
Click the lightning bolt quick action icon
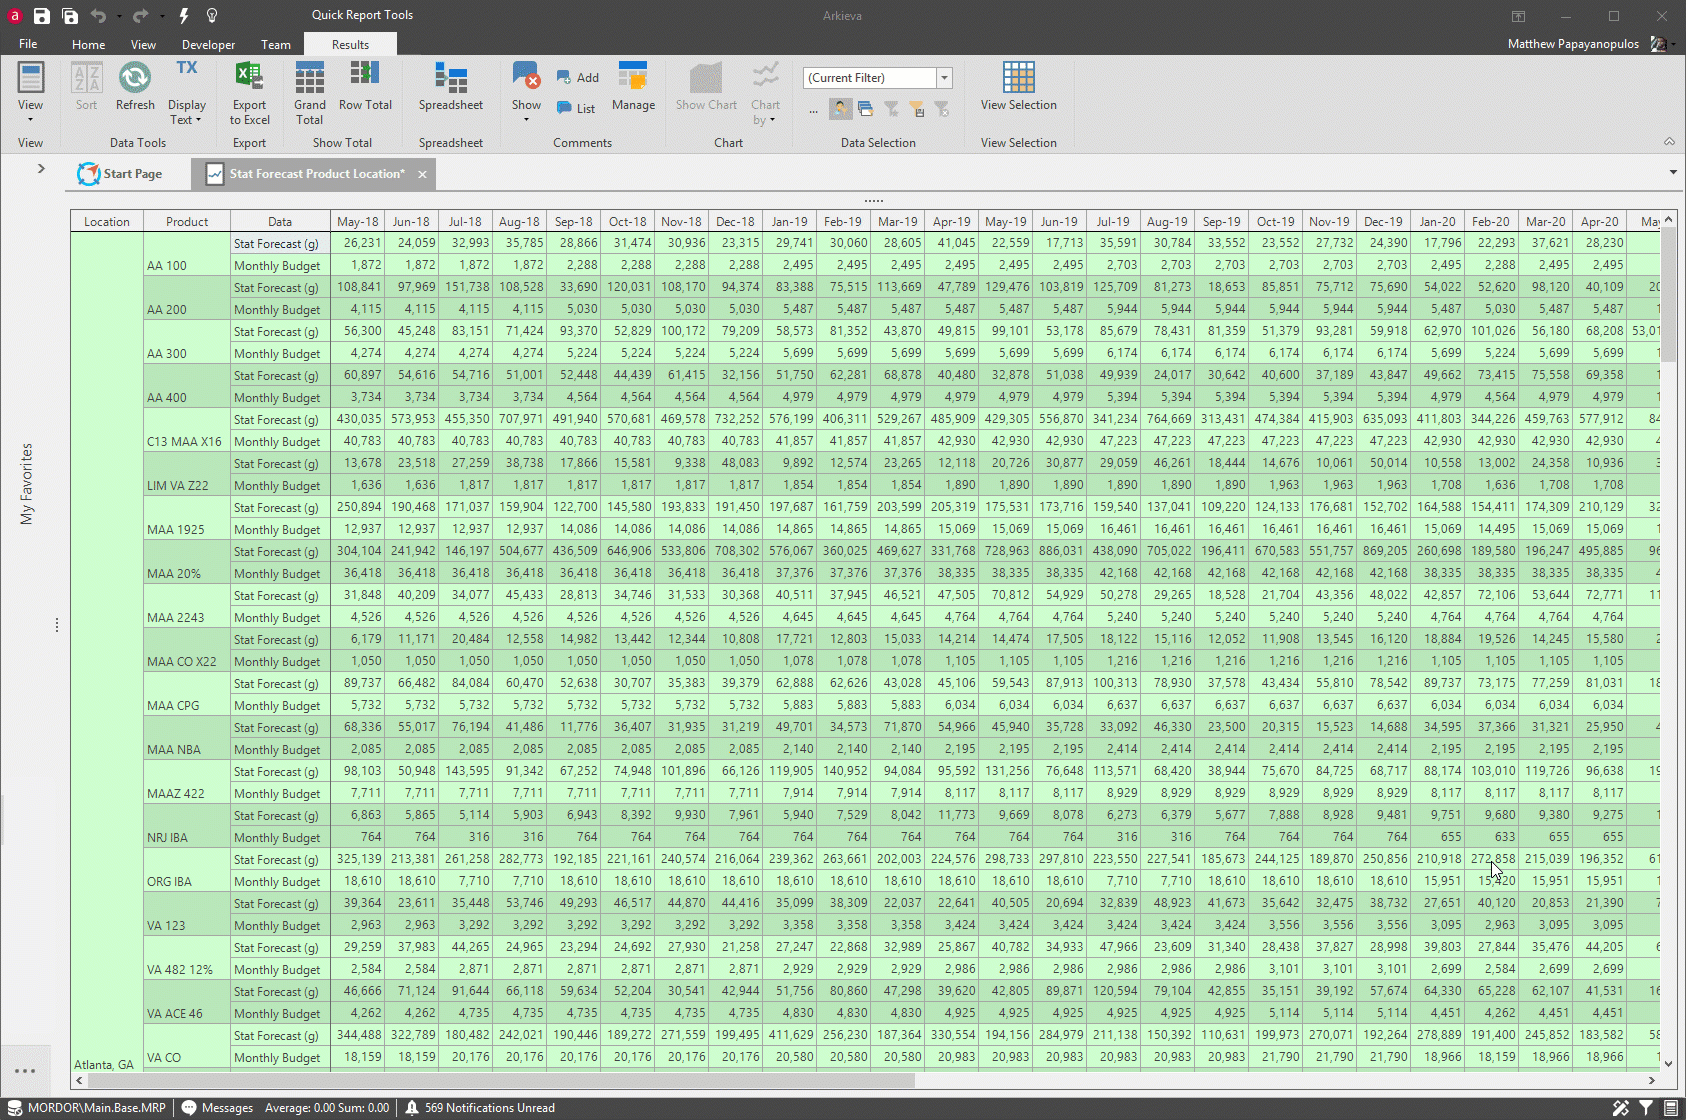184,16
